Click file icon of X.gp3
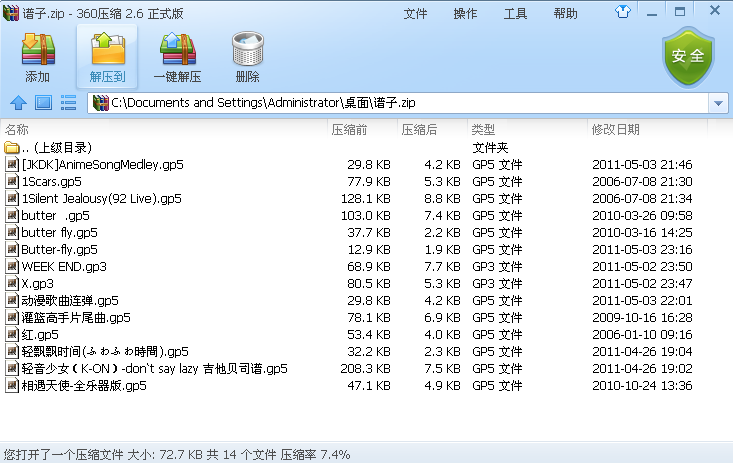This screenshot has height=463, width=733. pyautogui.click(x=12, y=283)
